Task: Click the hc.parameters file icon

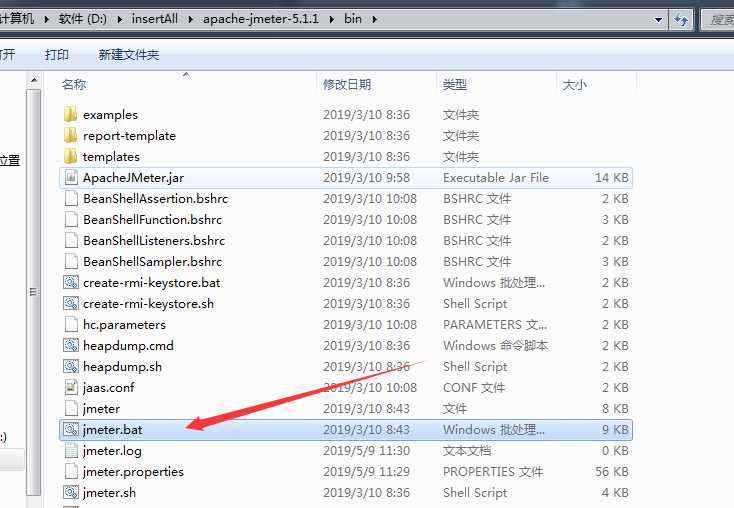Action: (x=71, y=324)
